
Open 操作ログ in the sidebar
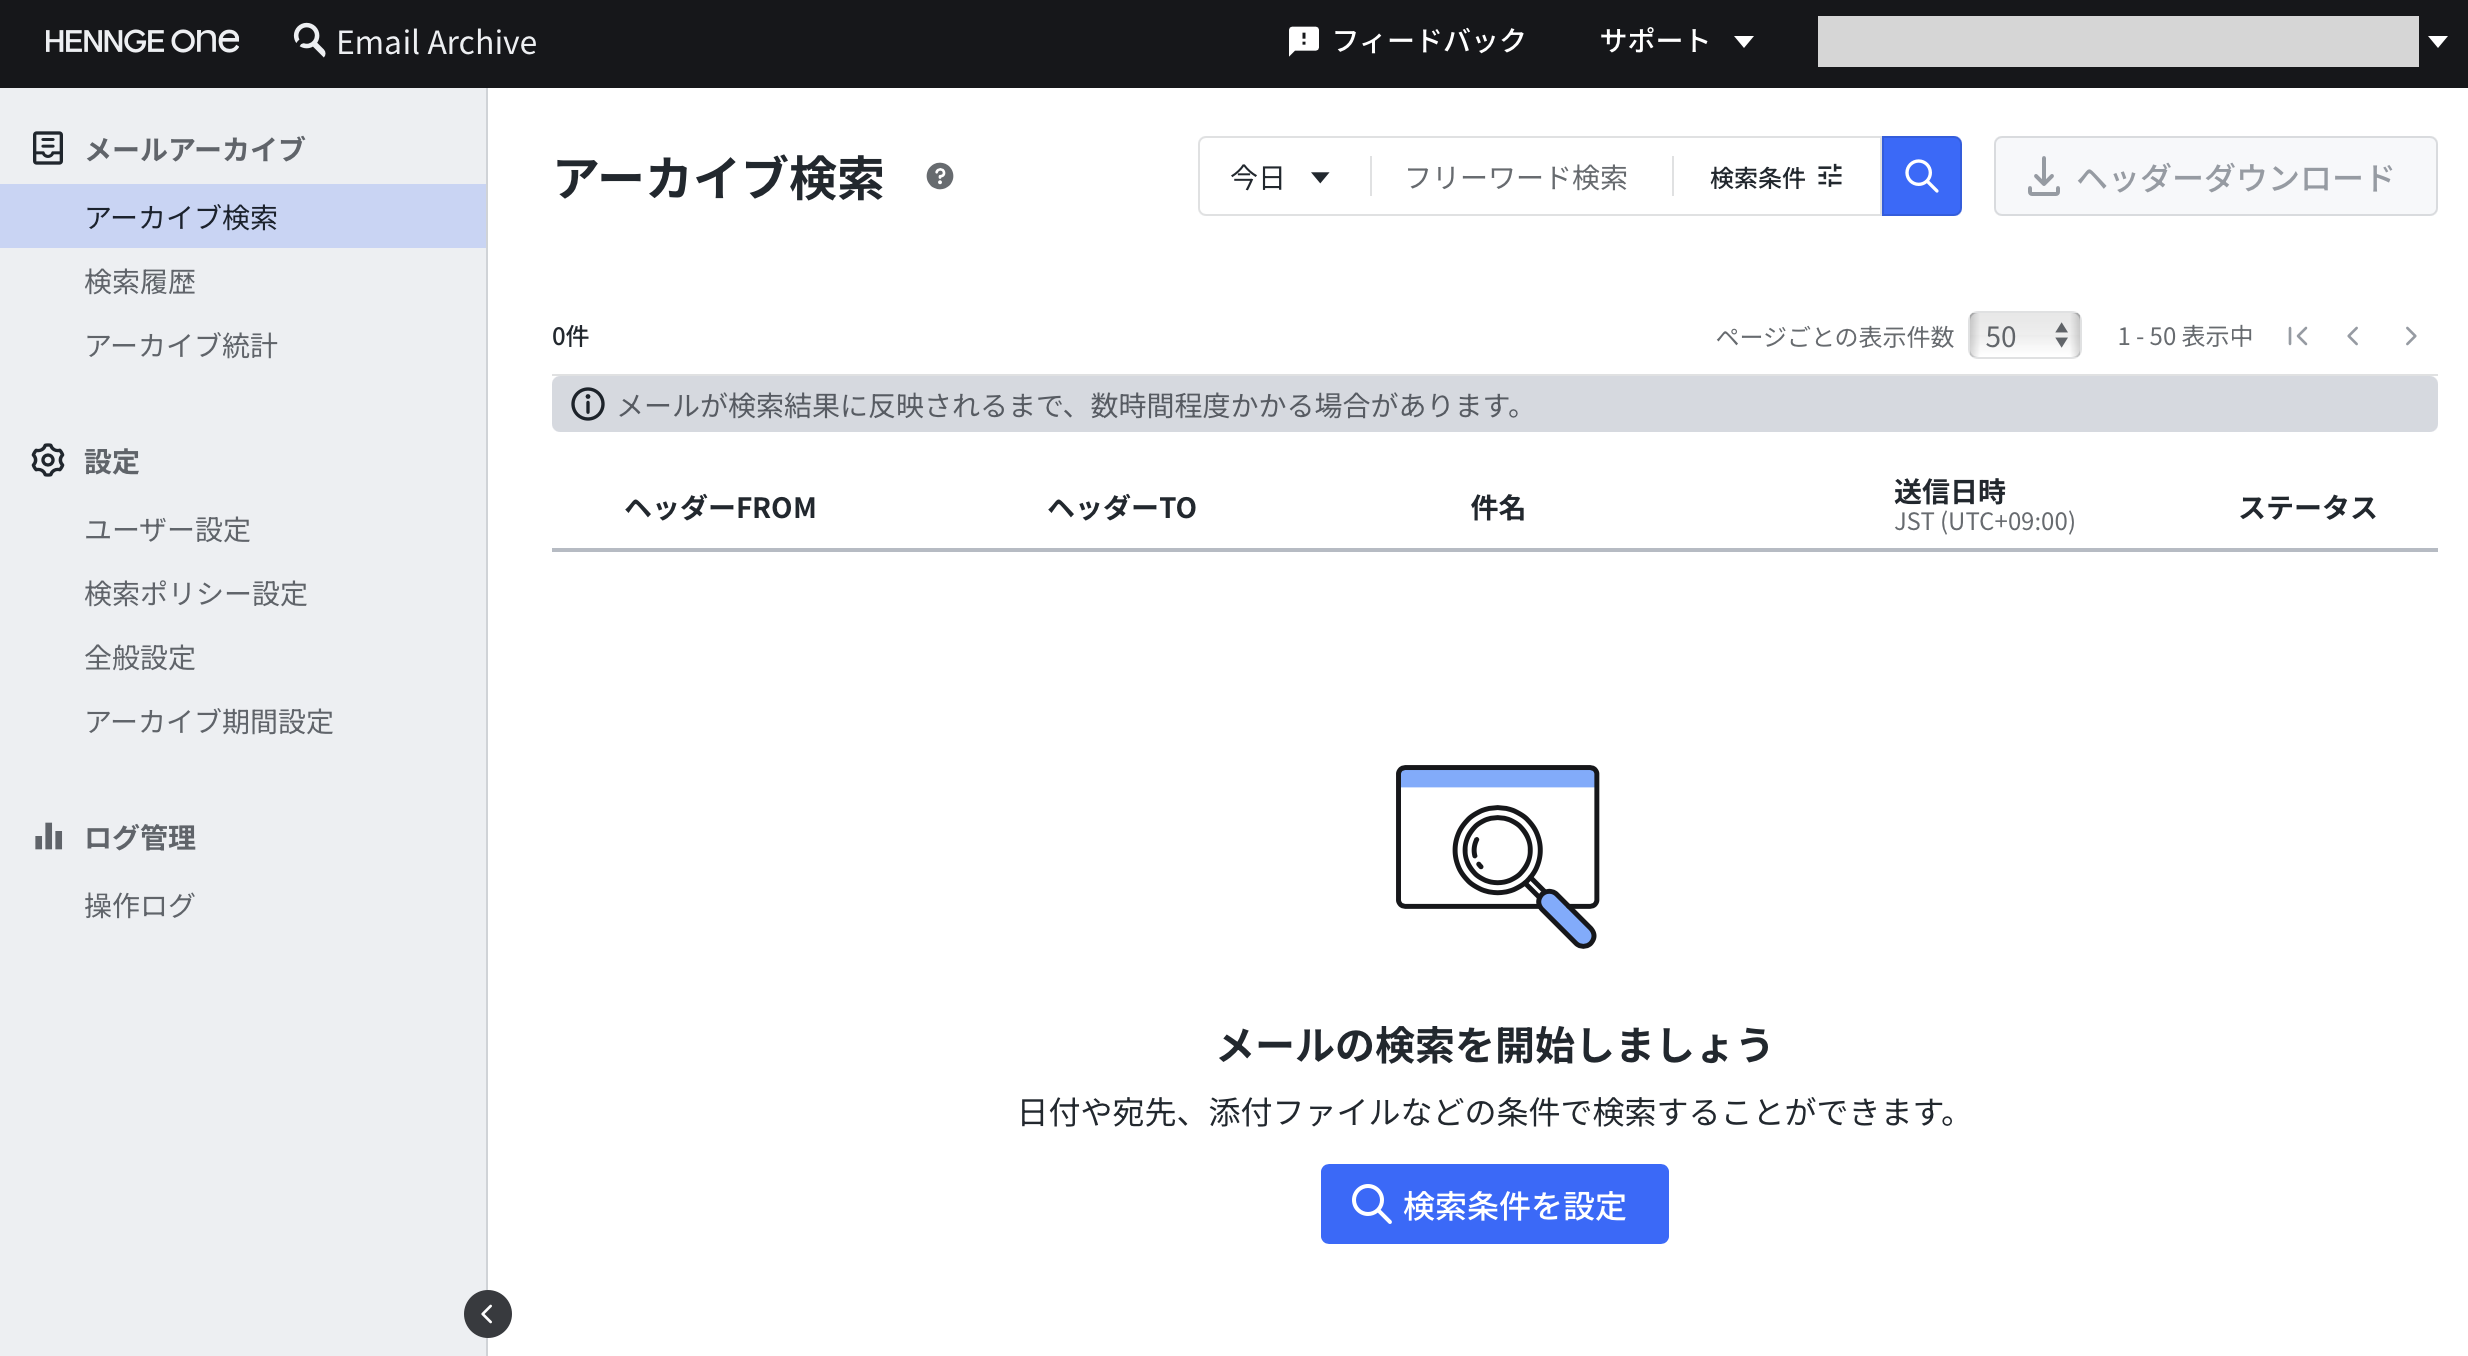click(x=139, y=905)
